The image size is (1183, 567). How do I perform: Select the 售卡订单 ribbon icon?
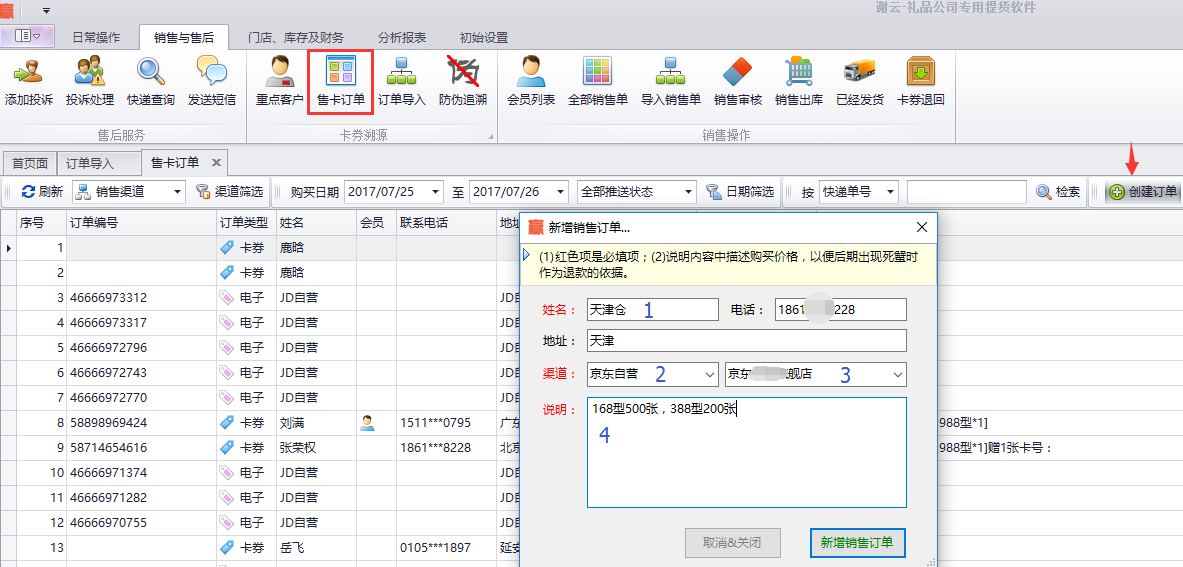click(x=340, y=81)
